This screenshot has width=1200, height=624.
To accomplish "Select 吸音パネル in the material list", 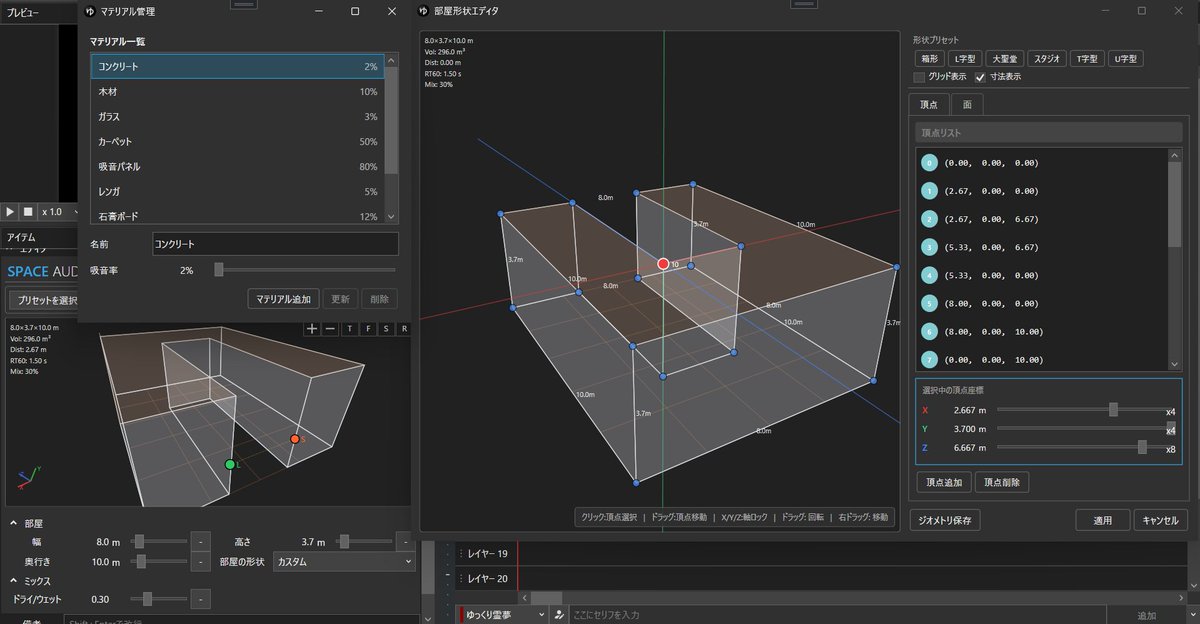I will (238, 166).
